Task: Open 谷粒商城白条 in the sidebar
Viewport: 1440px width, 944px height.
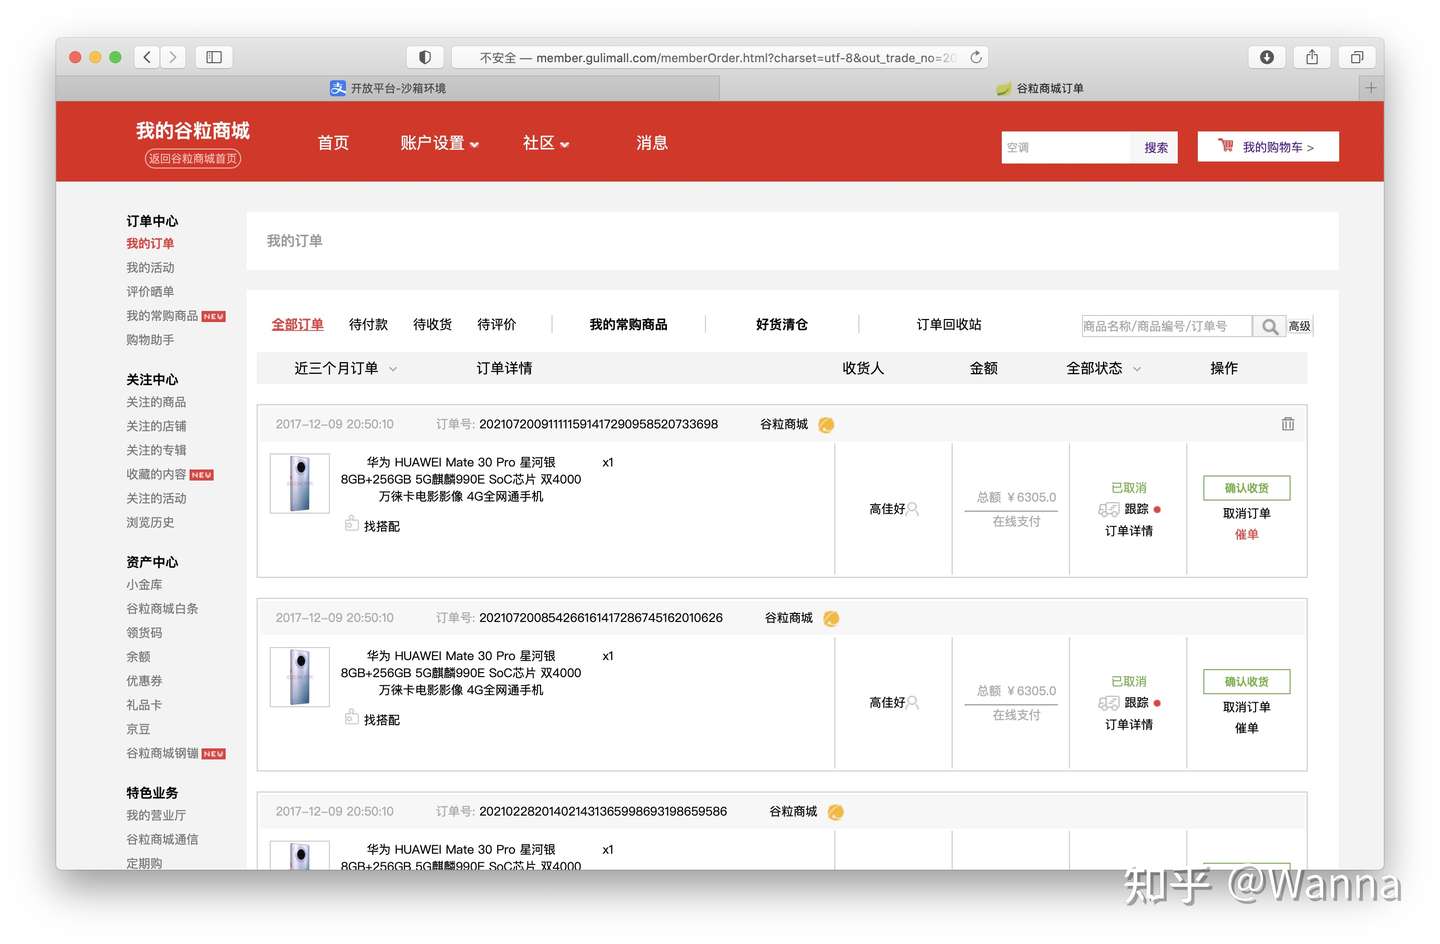Action: pyautogui.click(x=162, y=609)
